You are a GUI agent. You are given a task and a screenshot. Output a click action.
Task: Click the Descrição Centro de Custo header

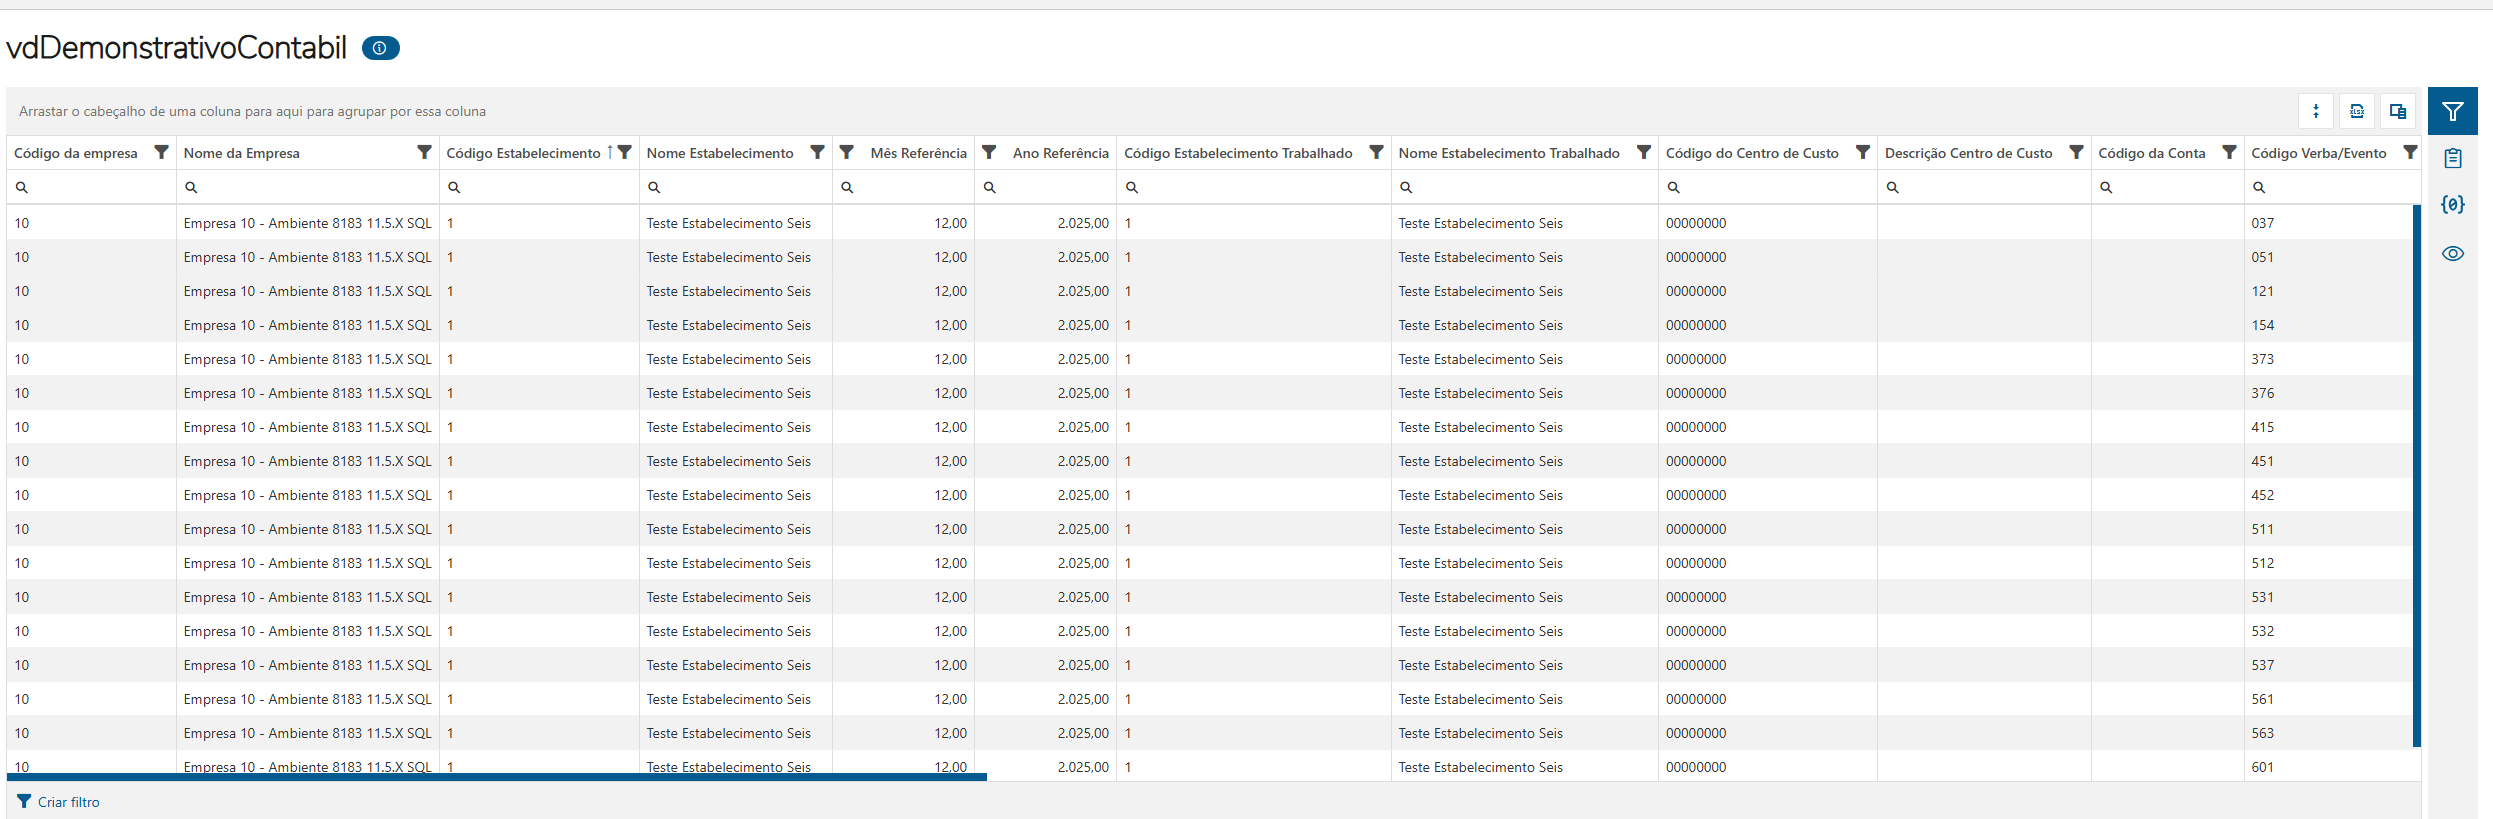coord(1967,153)
